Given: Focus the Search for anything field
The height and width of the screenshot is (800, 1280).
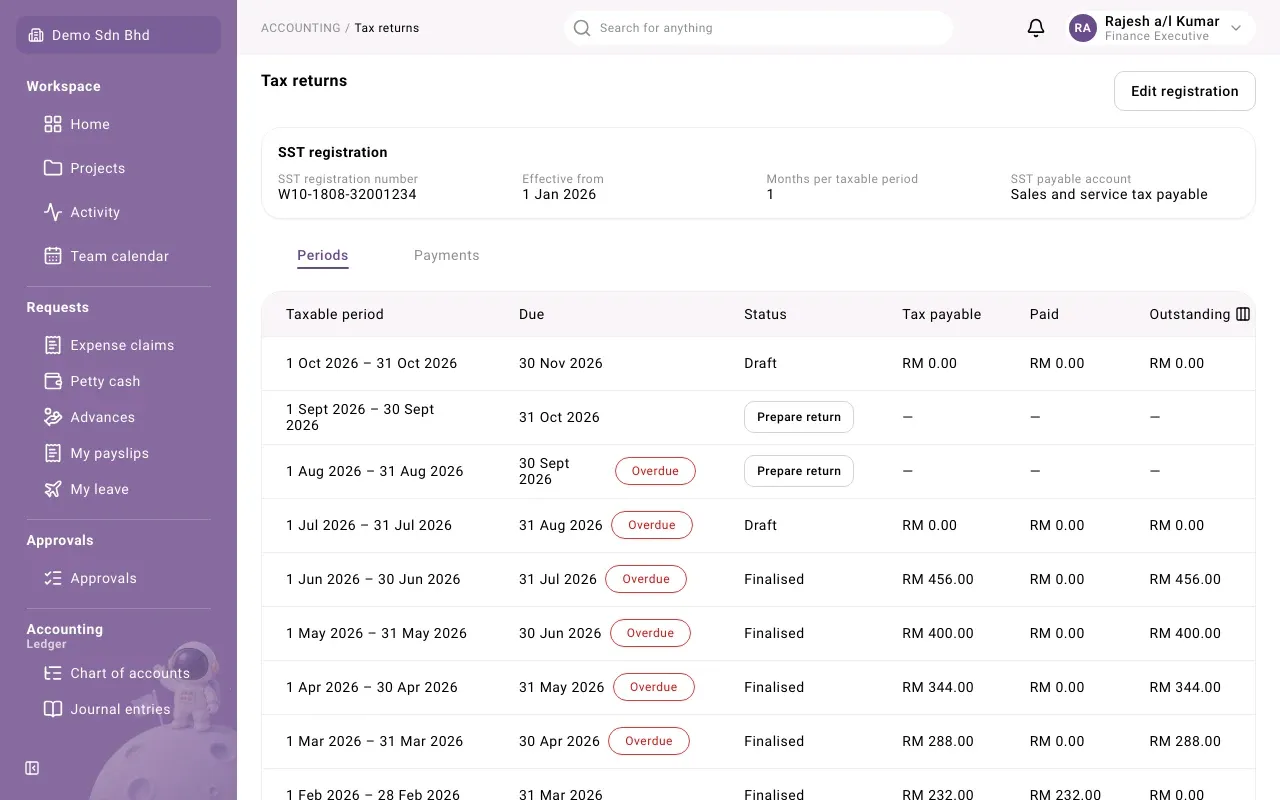Looking at the screenshot, I should (758, 28).
